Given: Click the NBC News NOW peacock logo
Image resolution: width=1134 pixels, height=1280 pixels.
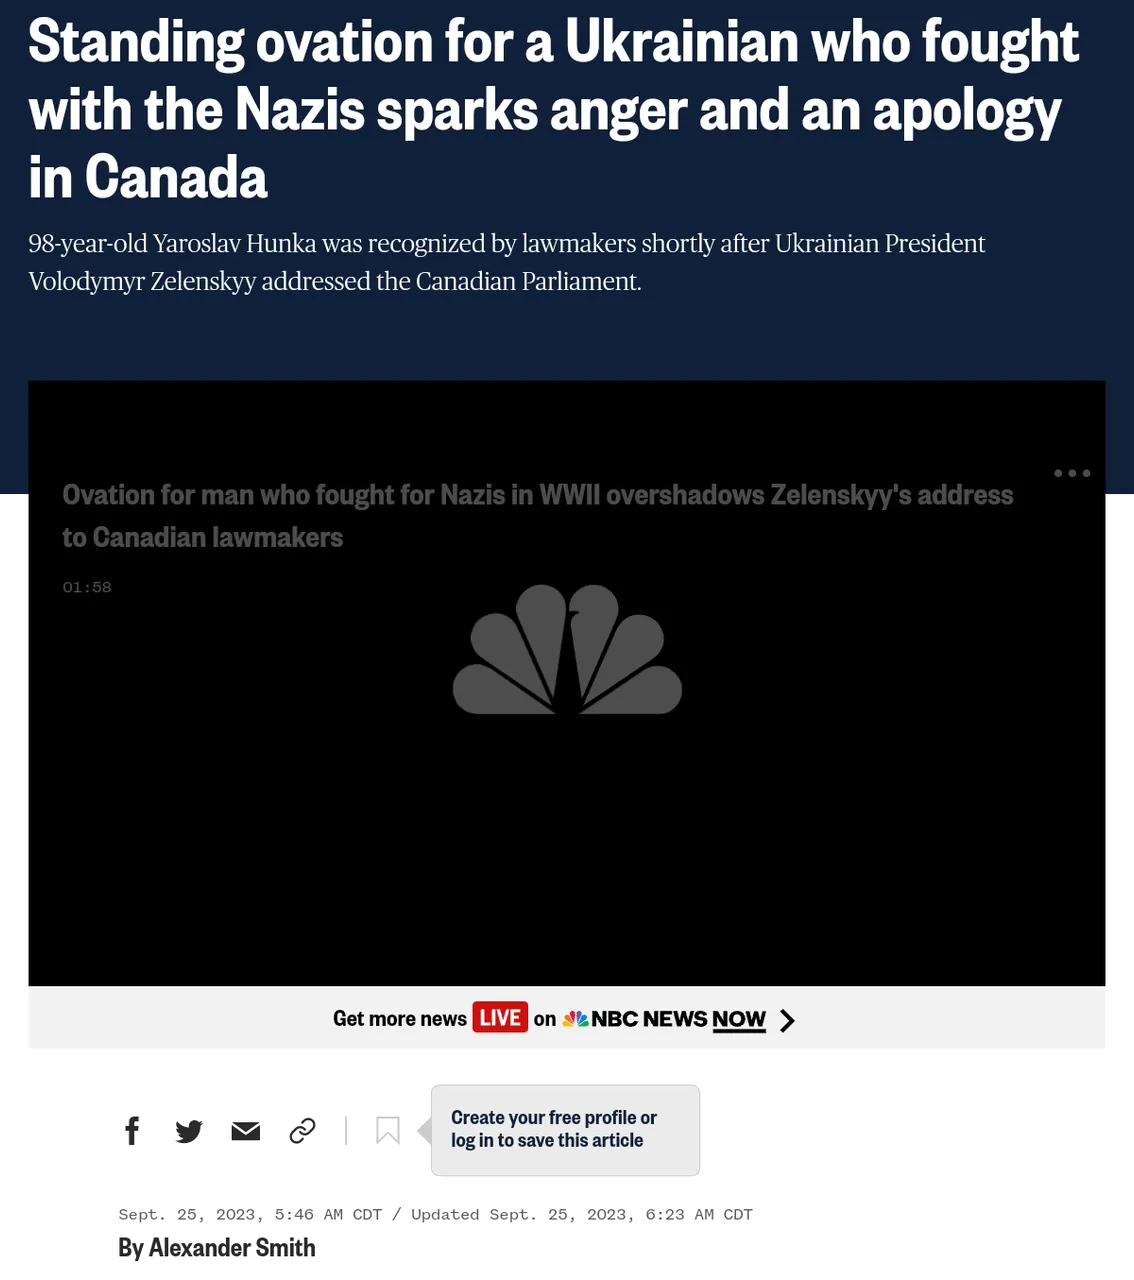Looking at the screenshot, I should coord(575,1019).
